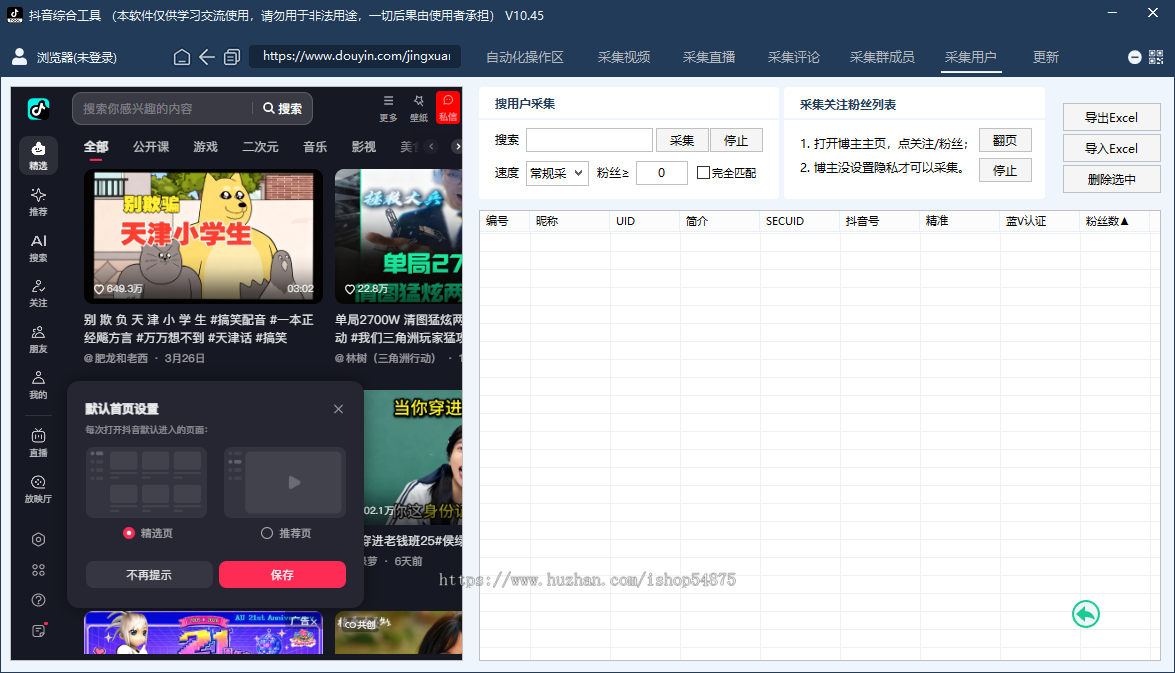The height and width of the screenshot is (673, 1175).
Task: Click 导出Excel button
Action: coord(1111,118)
